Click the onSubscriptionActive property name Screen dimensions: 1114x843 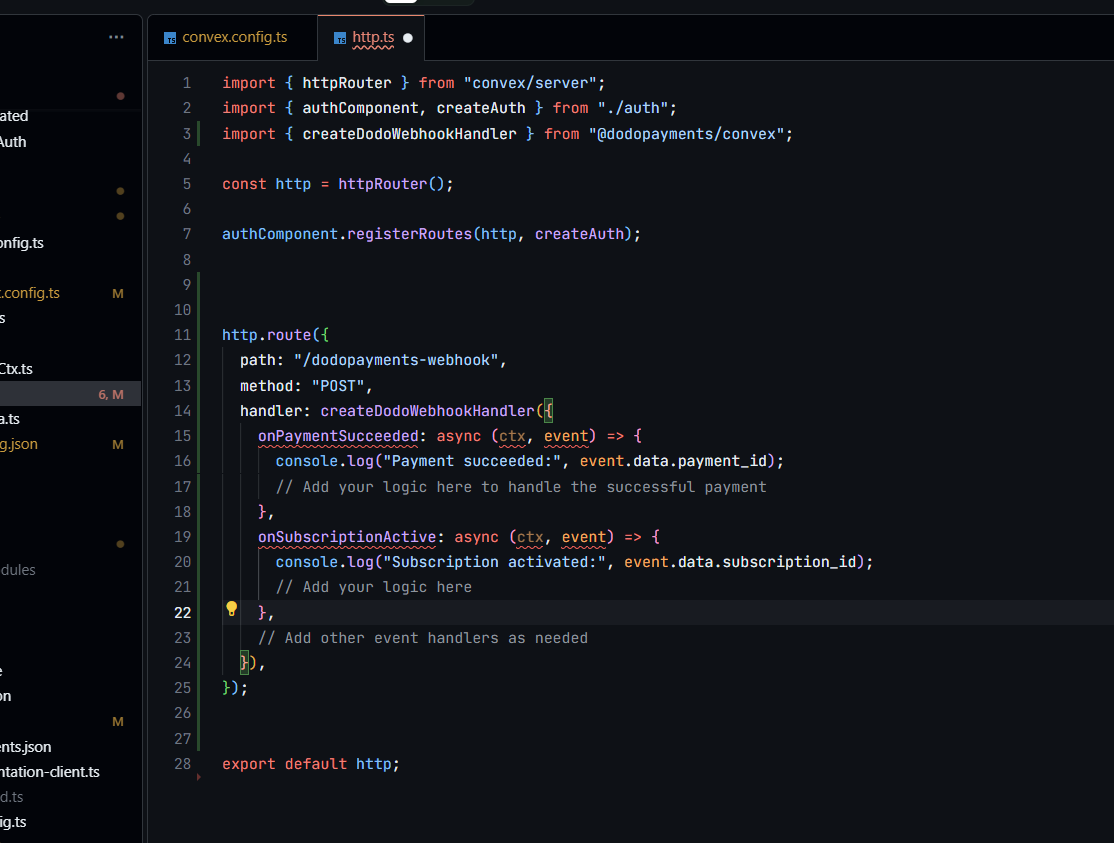347,537
